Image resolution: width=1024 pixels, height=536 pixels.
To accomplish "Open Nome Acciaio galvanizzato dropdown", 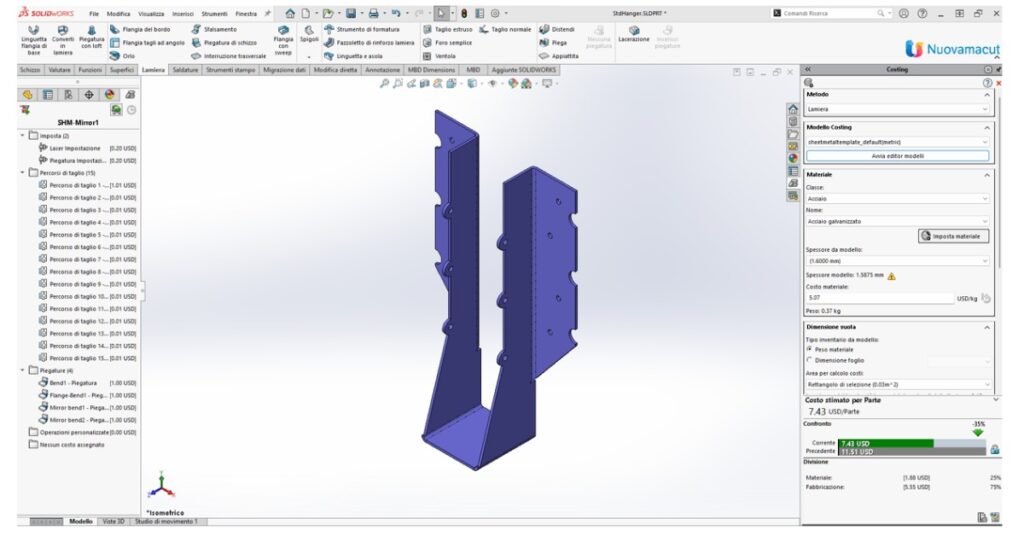I will click(x=897, y=221).
